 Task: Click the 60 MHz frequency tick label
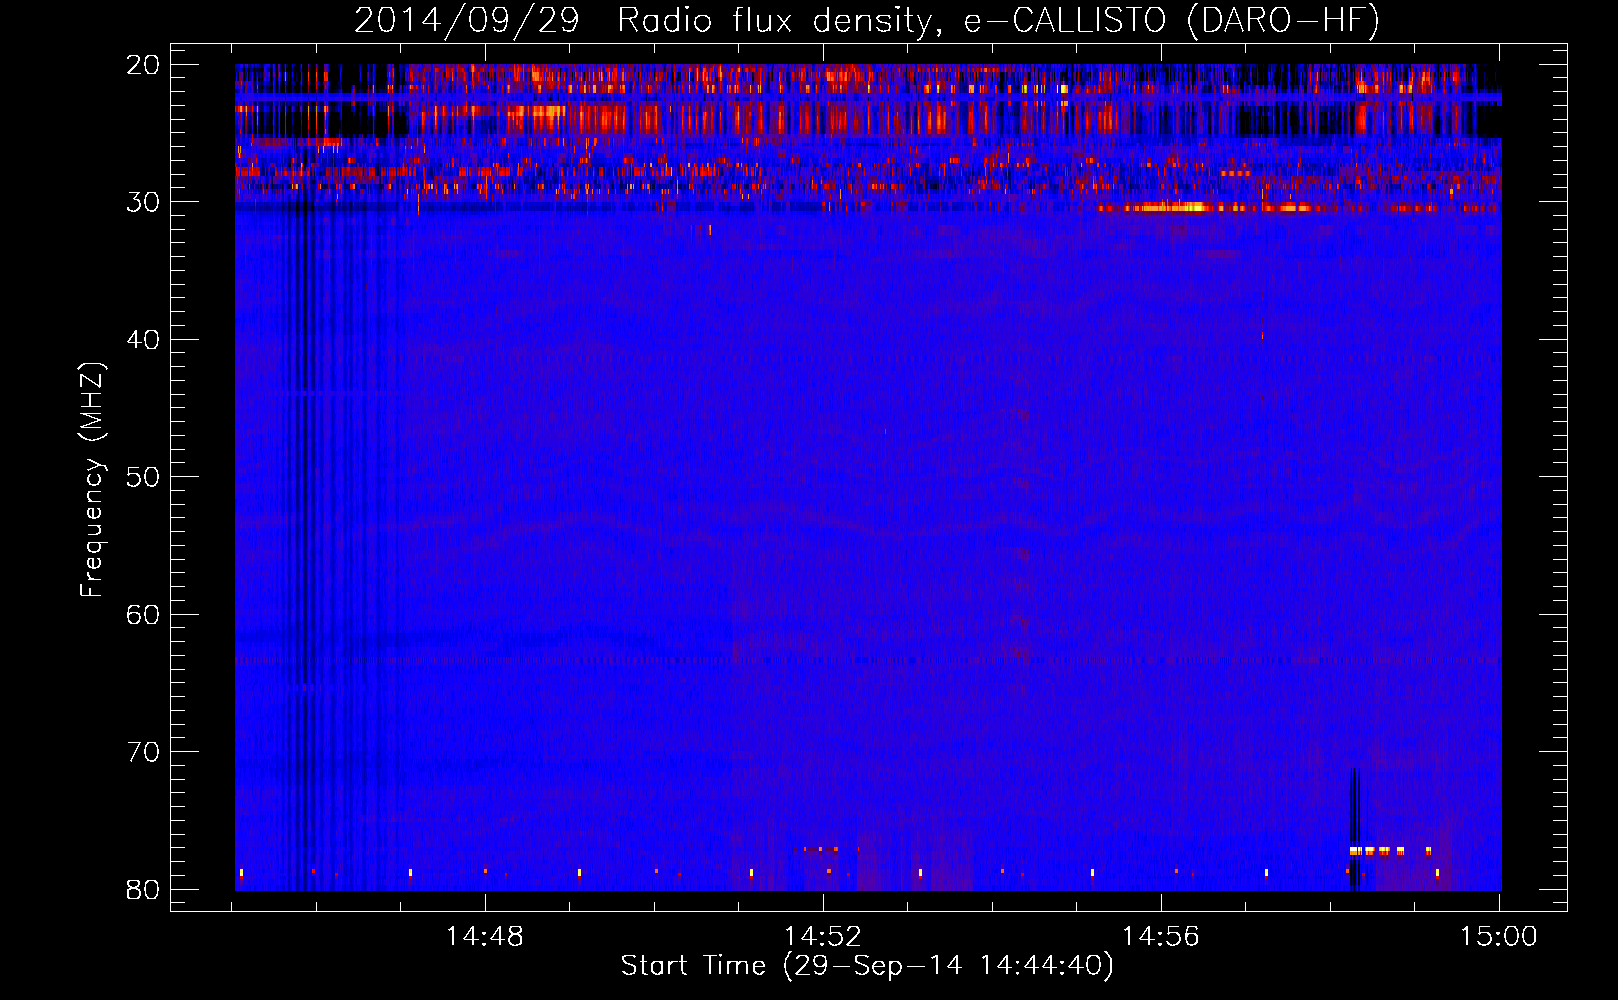click(144, 614)
